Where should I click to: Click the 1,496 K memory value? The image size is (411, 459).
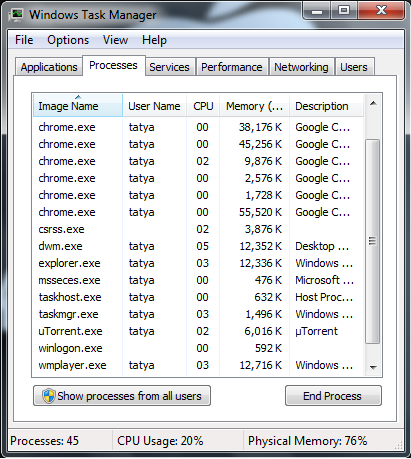point(264,314)
